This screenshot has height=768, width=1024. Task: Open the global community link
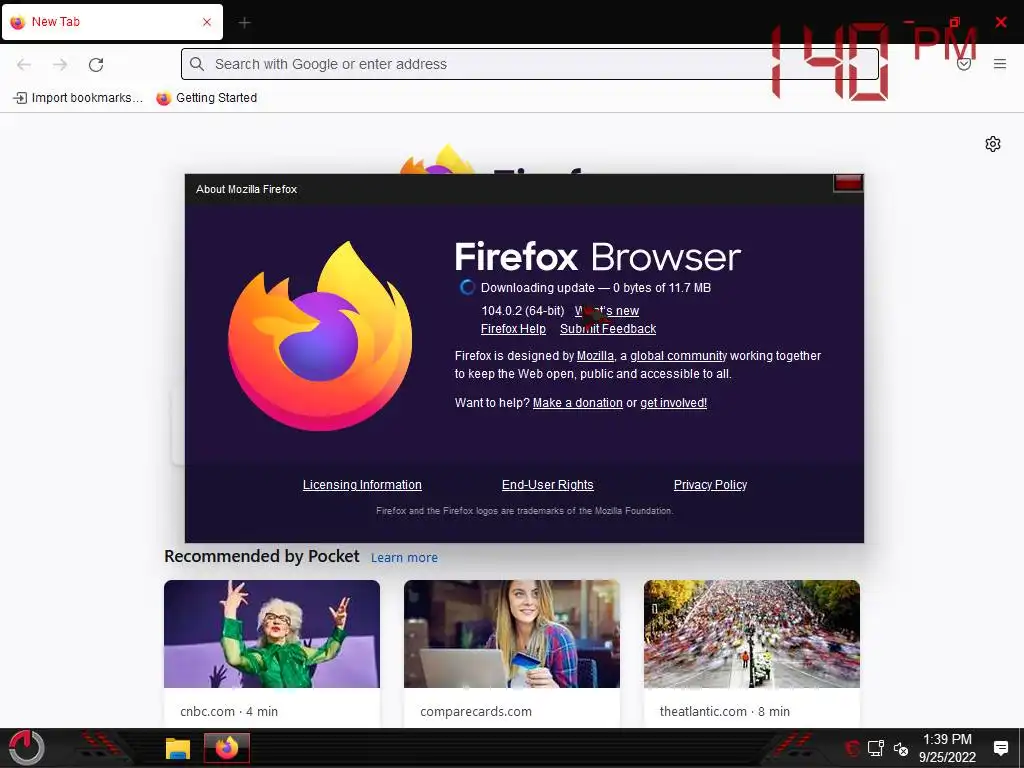(x=679, y=356)
